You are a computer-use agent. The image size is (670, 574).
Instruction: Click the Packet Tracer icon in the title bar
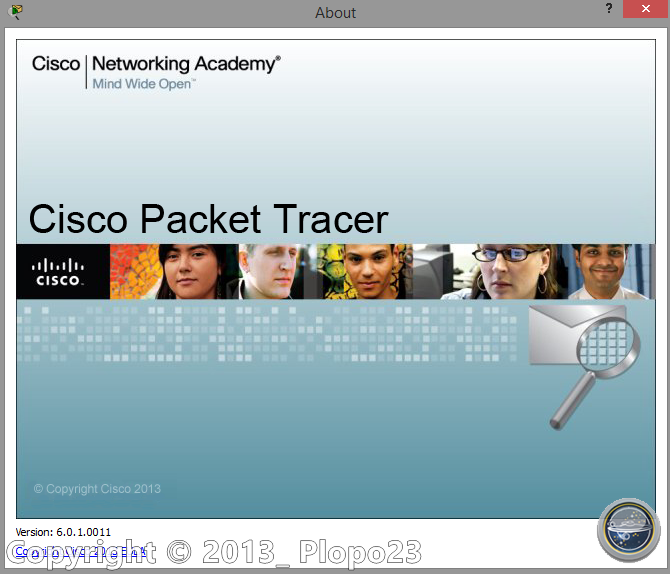(x=15, y=12)
